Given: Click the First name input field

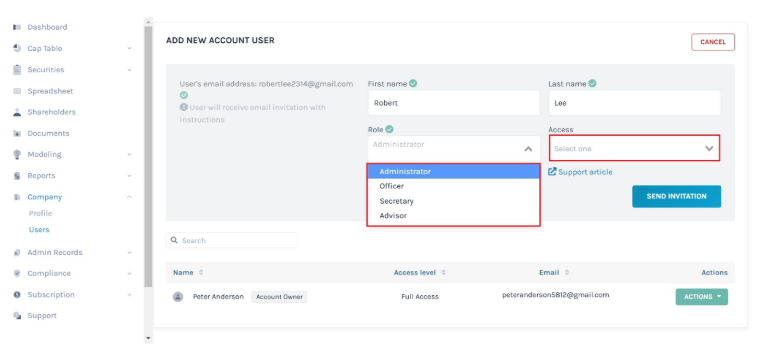Looking at the screenshot, I should pos(453,103).
